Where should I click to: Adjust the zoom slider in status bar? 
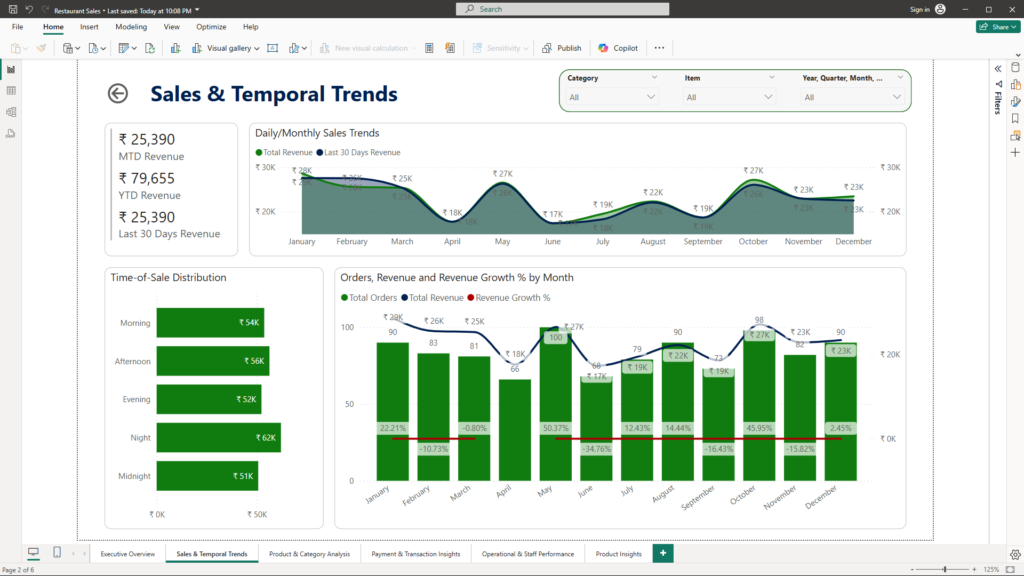pyautogui.click(x=944, y=569)
